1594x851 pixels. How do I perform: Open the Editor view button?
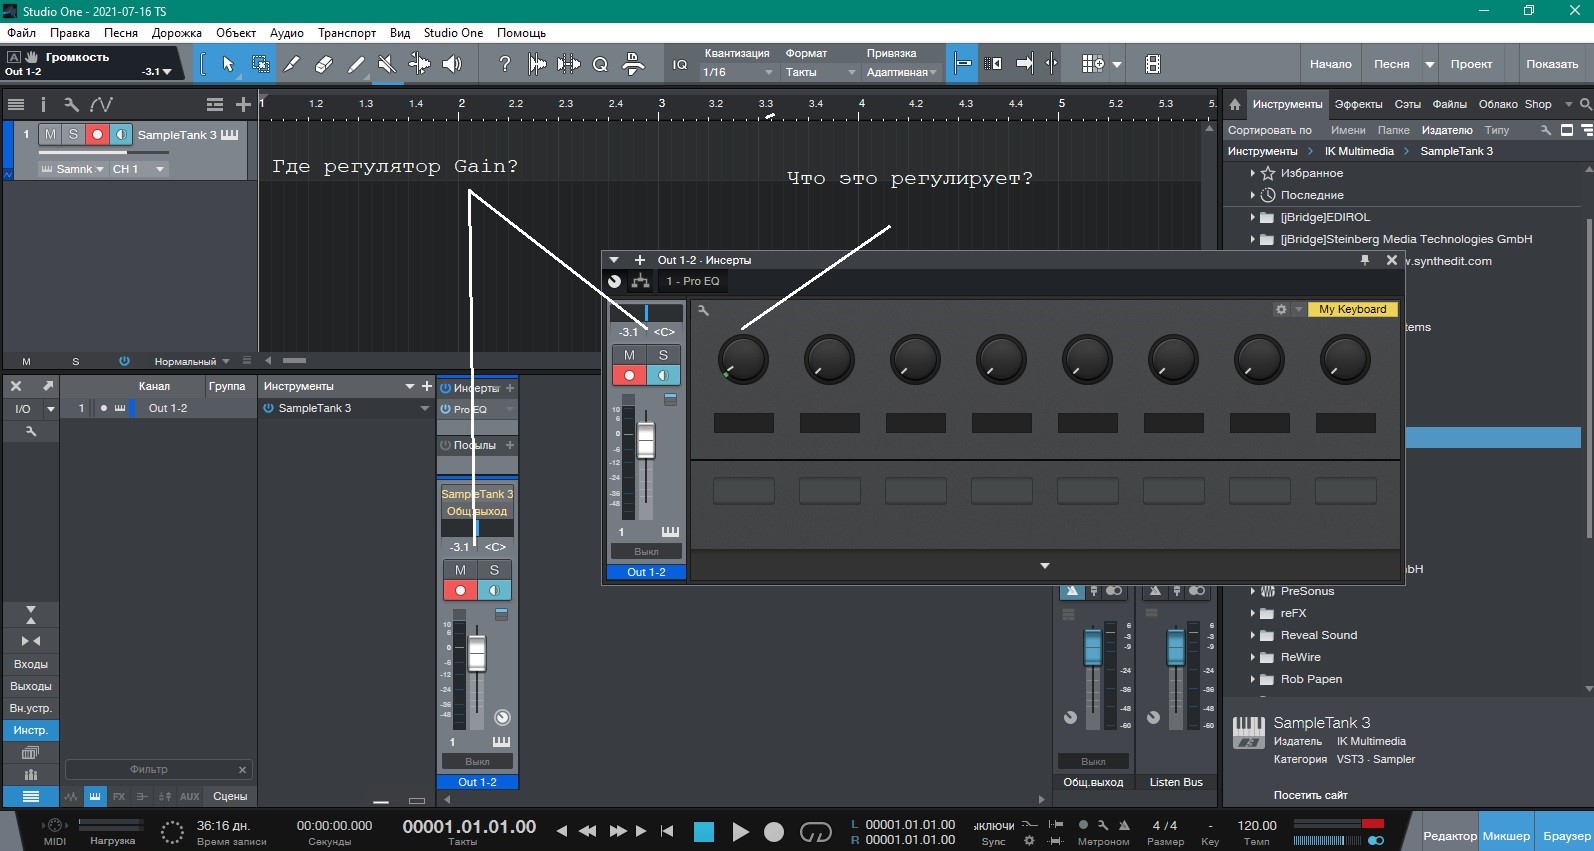1449,836
